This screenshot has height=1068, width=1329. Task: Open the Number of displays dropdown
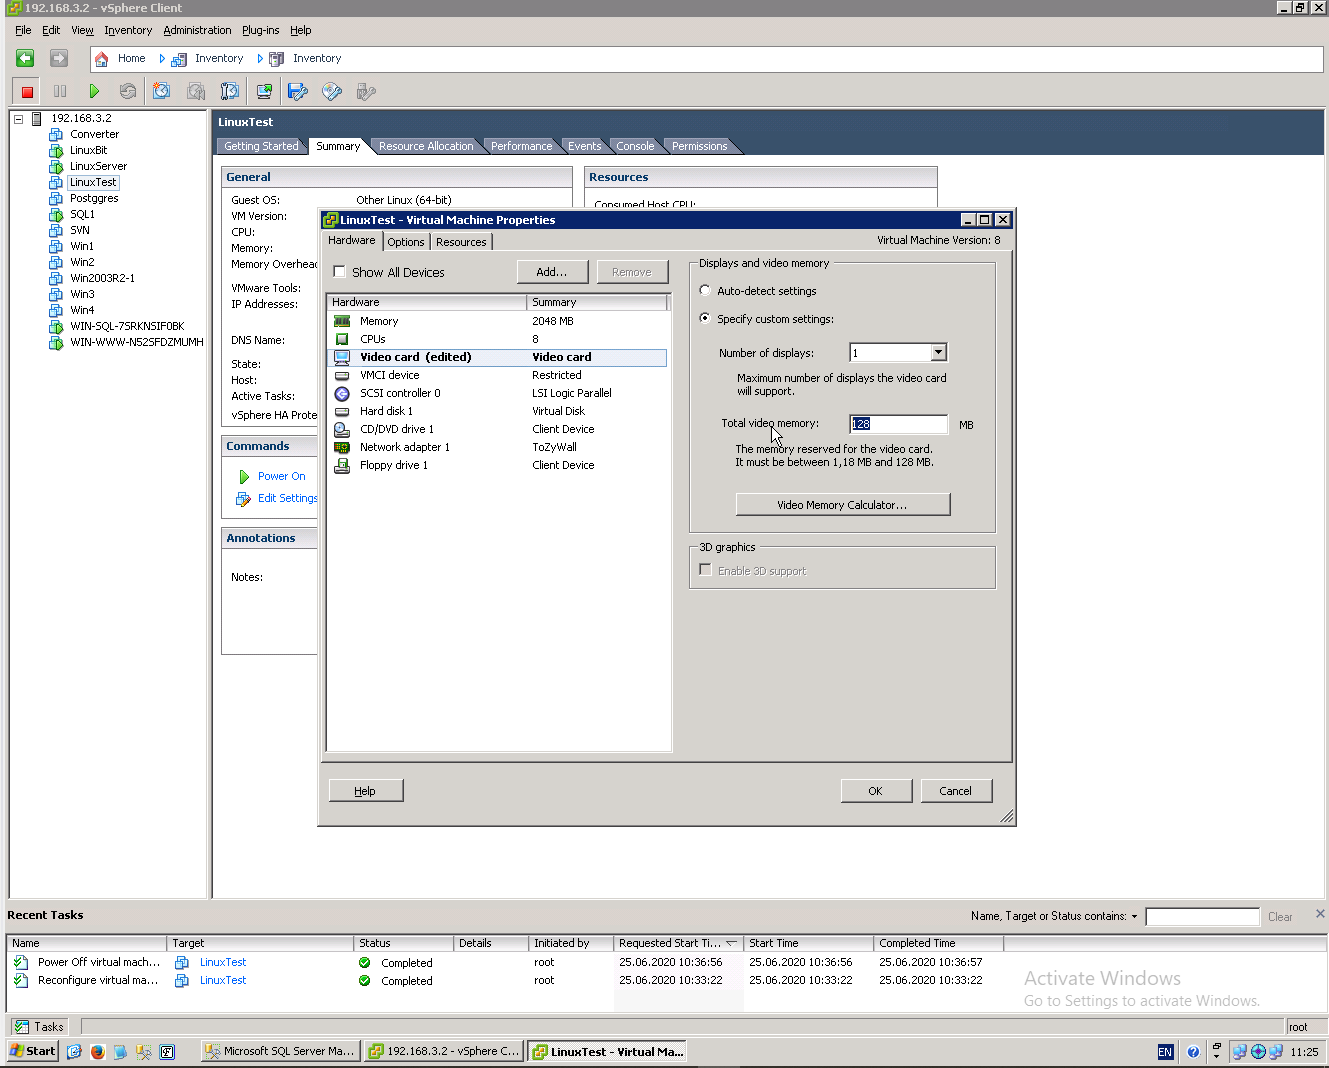coord(938,352)
